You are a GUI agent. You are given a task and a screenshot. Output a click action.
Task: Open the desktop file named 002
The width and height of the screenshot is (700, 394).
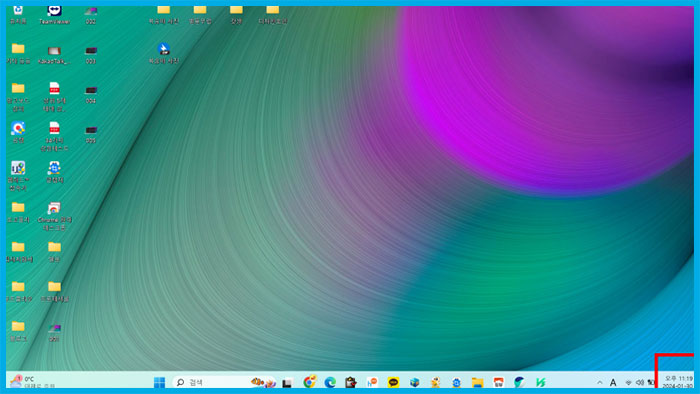[91, 14]
